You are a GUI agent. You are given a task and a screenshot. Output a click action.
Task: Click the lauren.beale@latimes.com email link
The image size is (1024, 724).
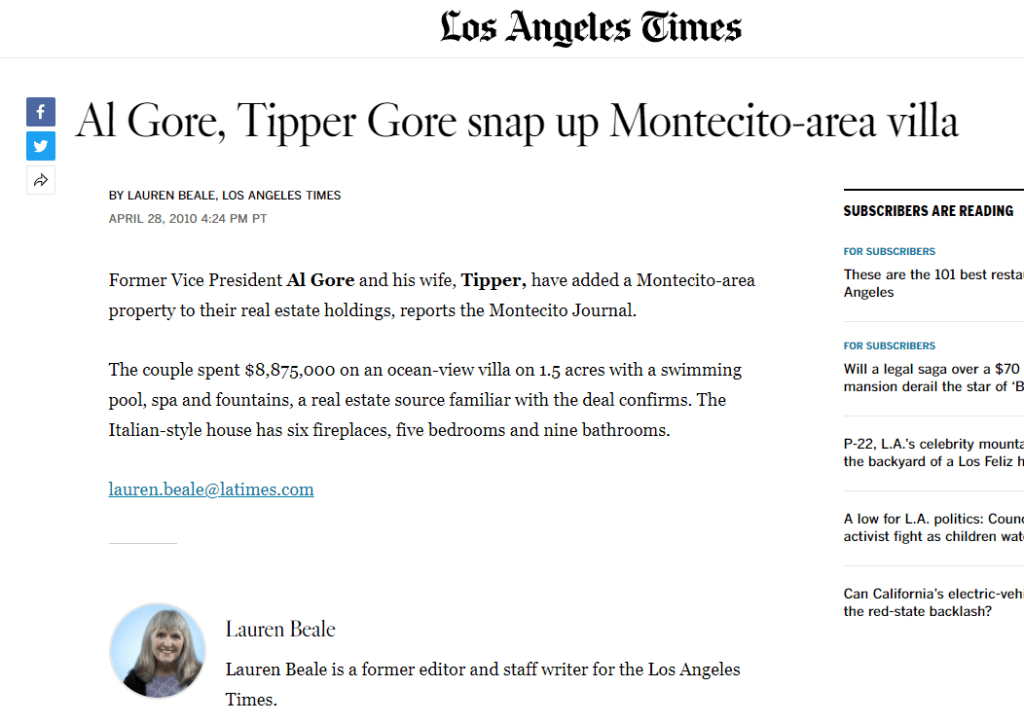211,490
